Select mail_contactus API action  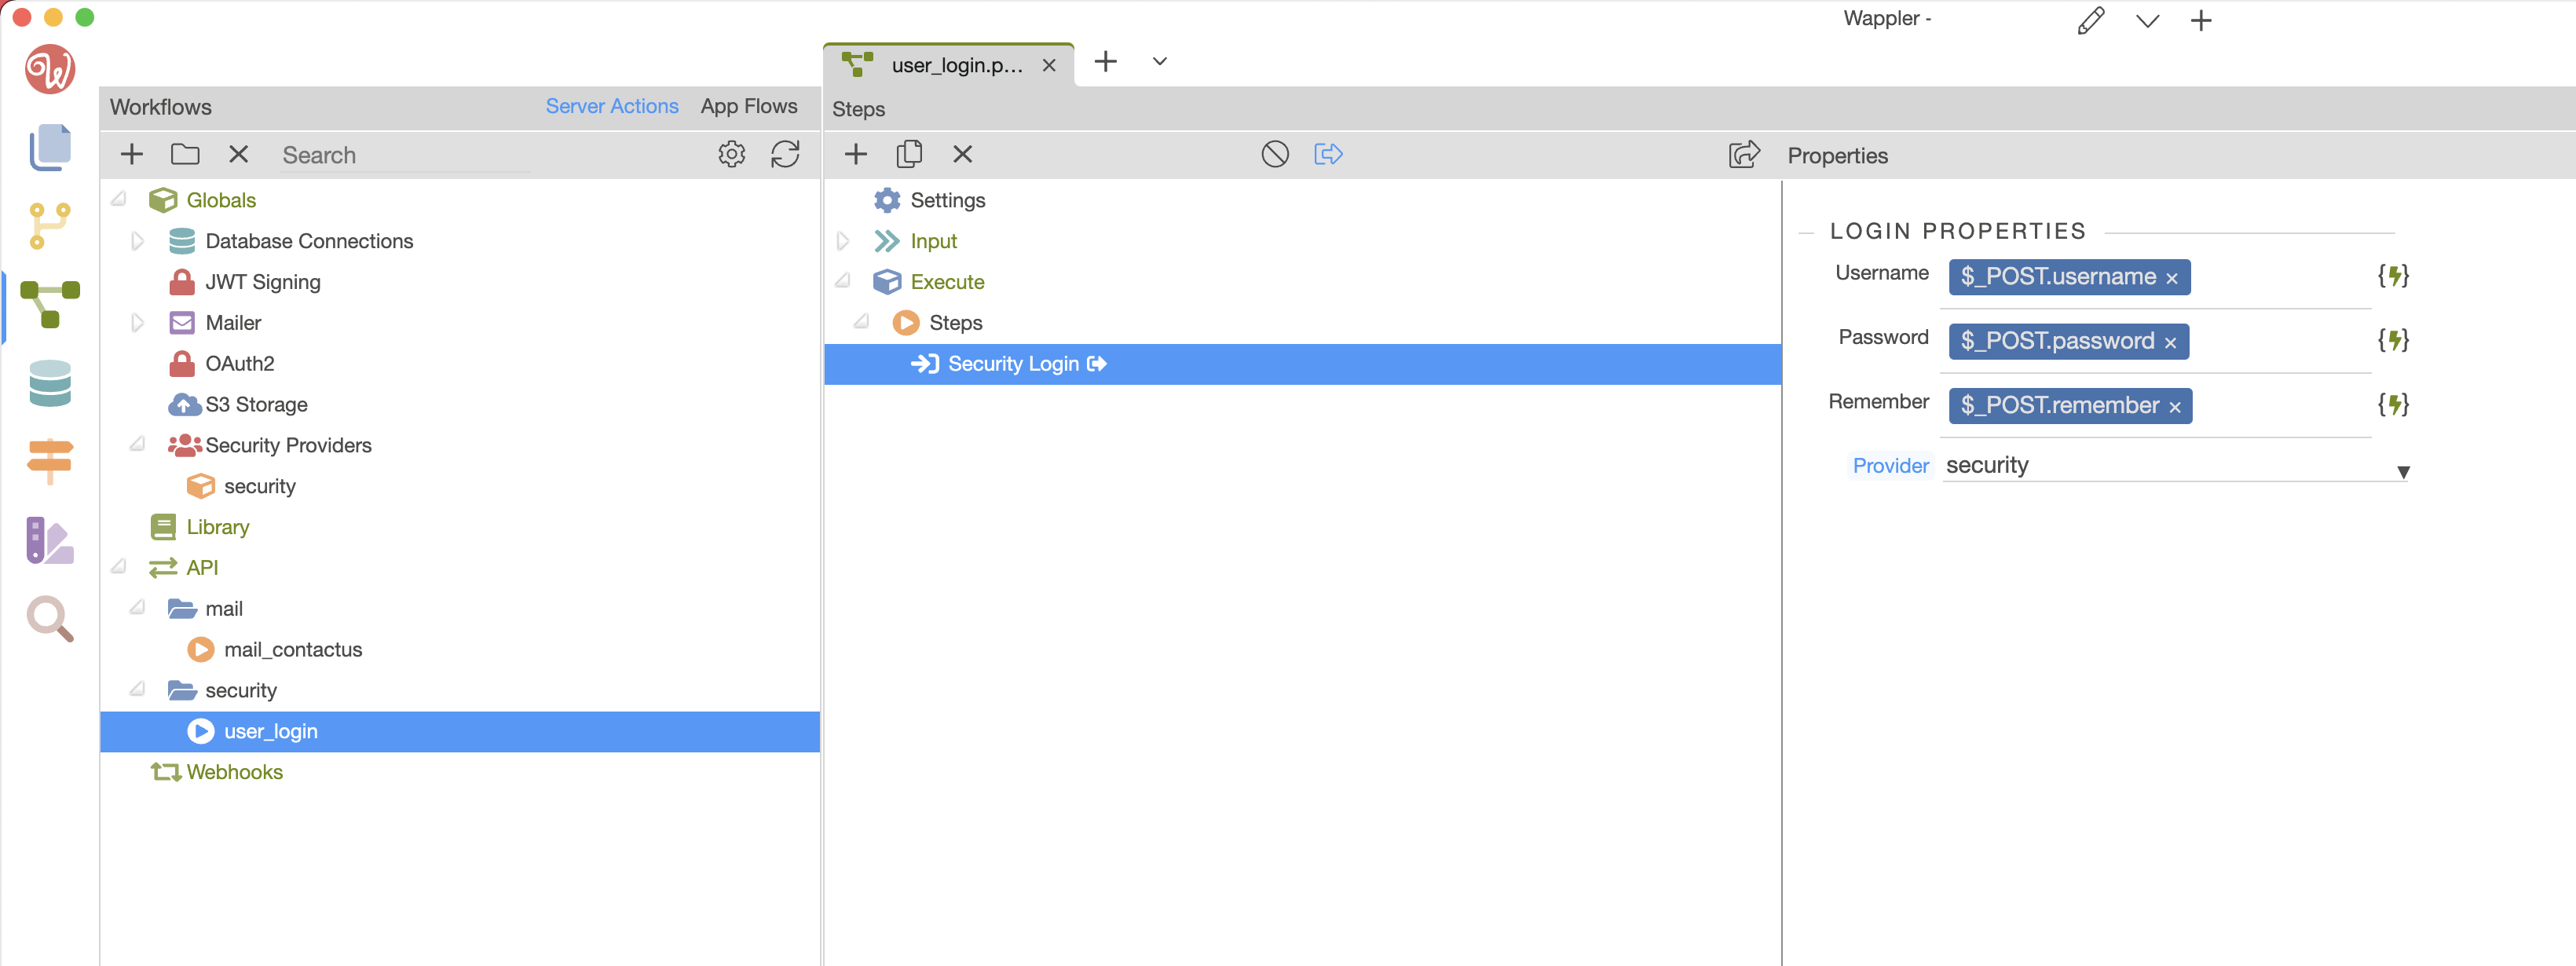pos(292,649)
